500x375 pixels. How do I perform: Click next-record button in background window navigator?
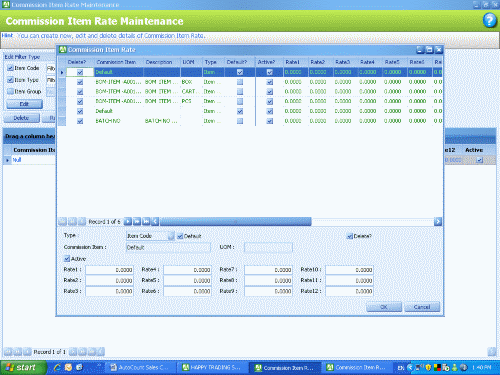tap(73, 352)
